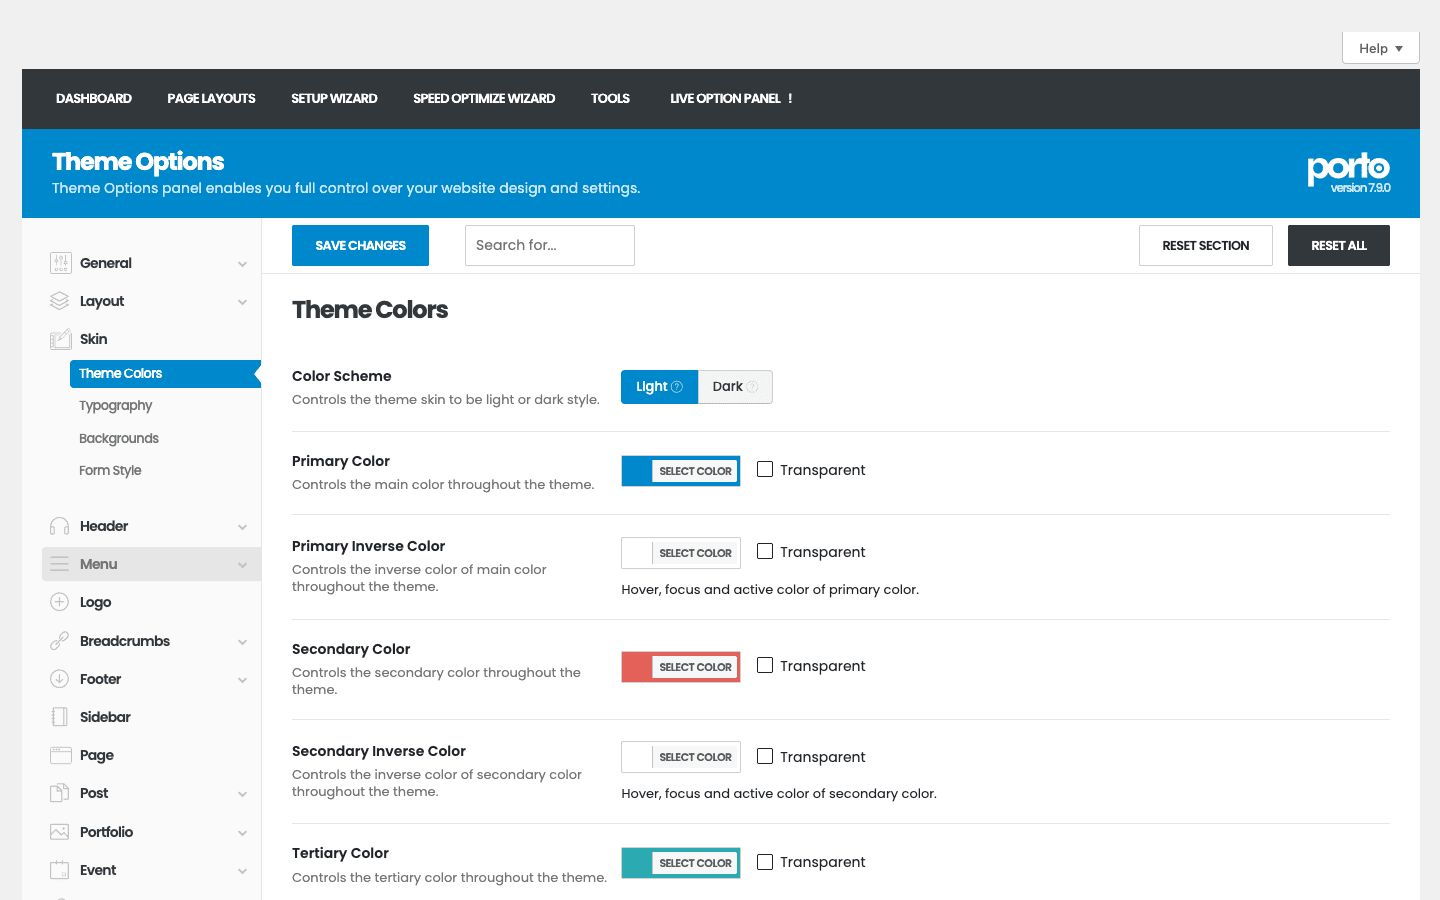
Task: Click the Layout layers icon
Action: click(x=60, y=301)
